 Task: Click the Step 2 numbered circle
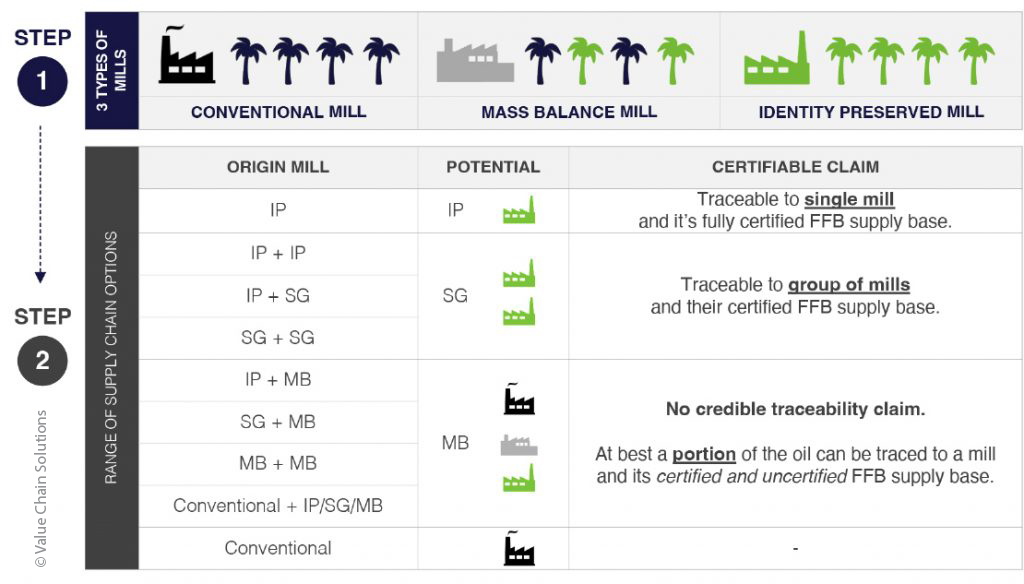42,361
